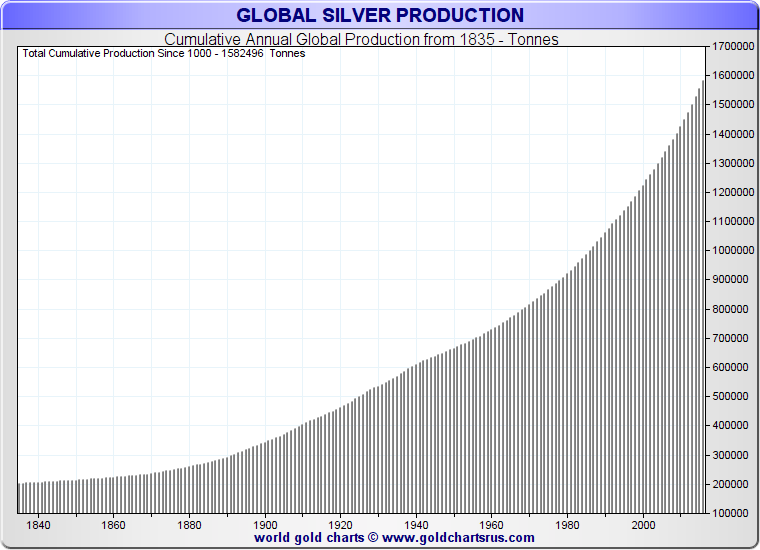Click the 1100000 y-axis label
Viewport: 760px width, 550px height.
[x=733, y=221]
